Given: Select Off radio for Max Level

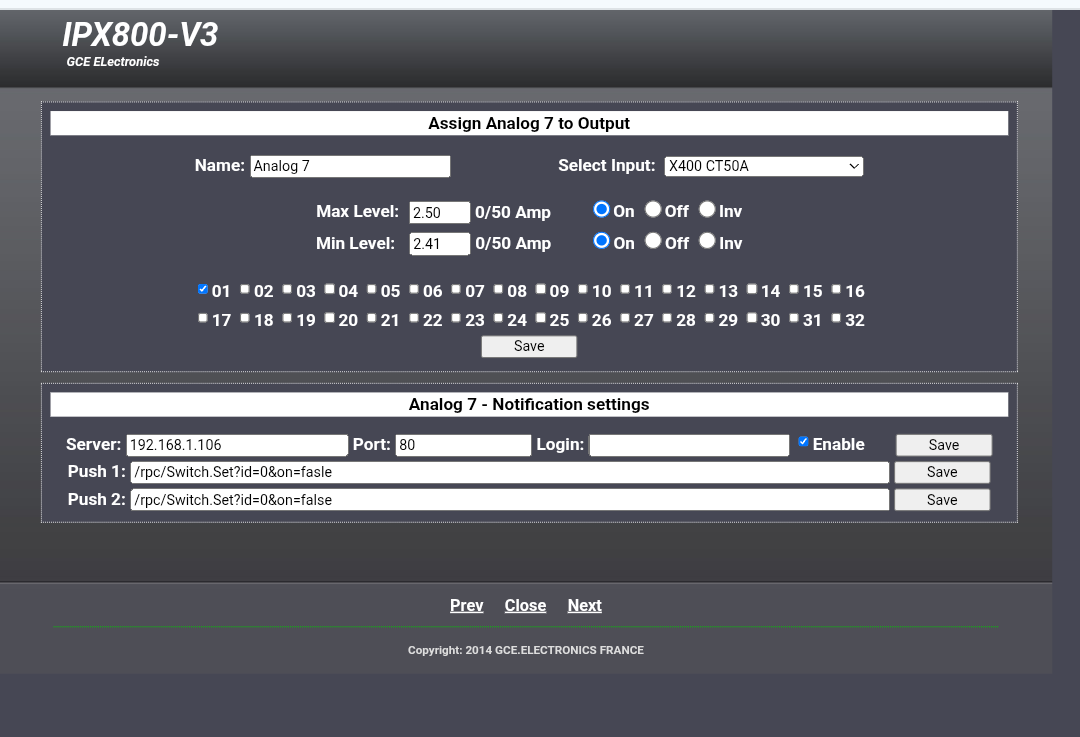Looking at the screenshot, I should pos(653,209).
